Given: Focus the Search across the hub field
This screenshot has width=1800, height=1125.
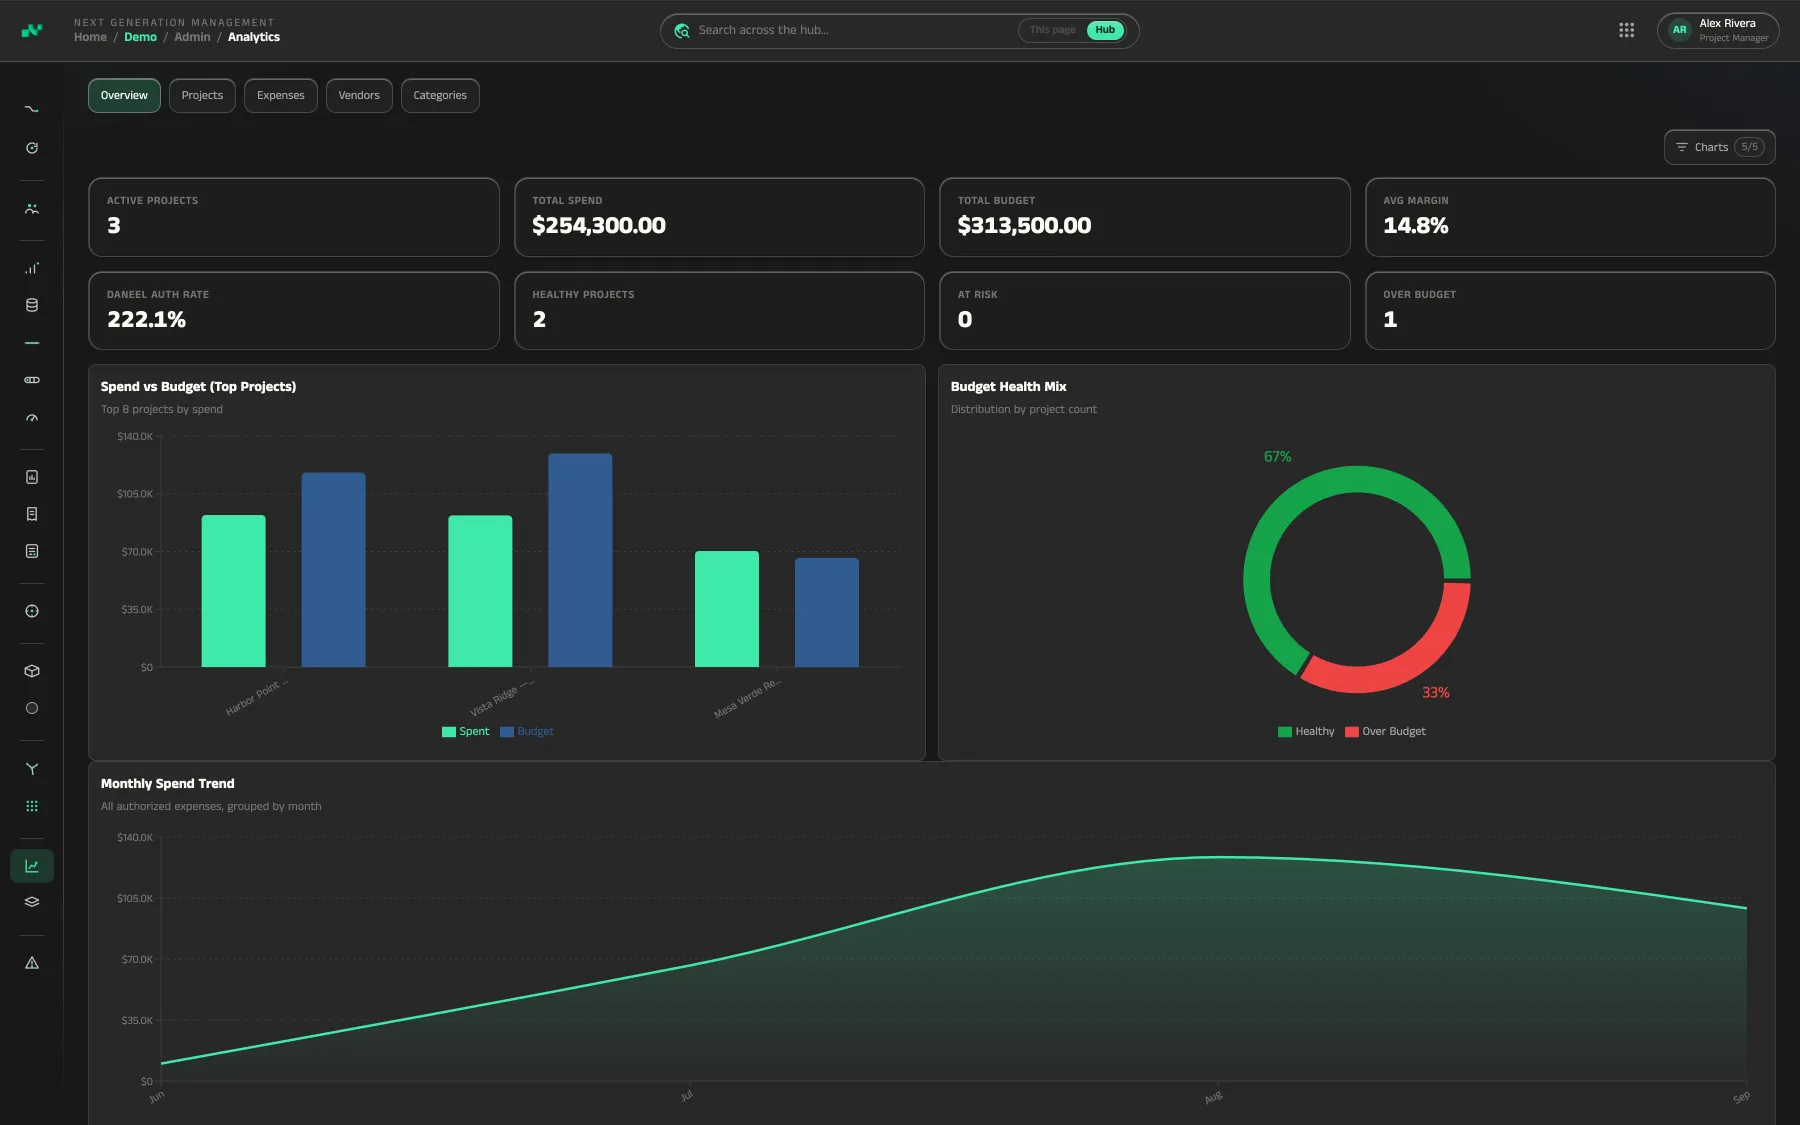Looking at the screenshot, I should click(x=855, y=30).
